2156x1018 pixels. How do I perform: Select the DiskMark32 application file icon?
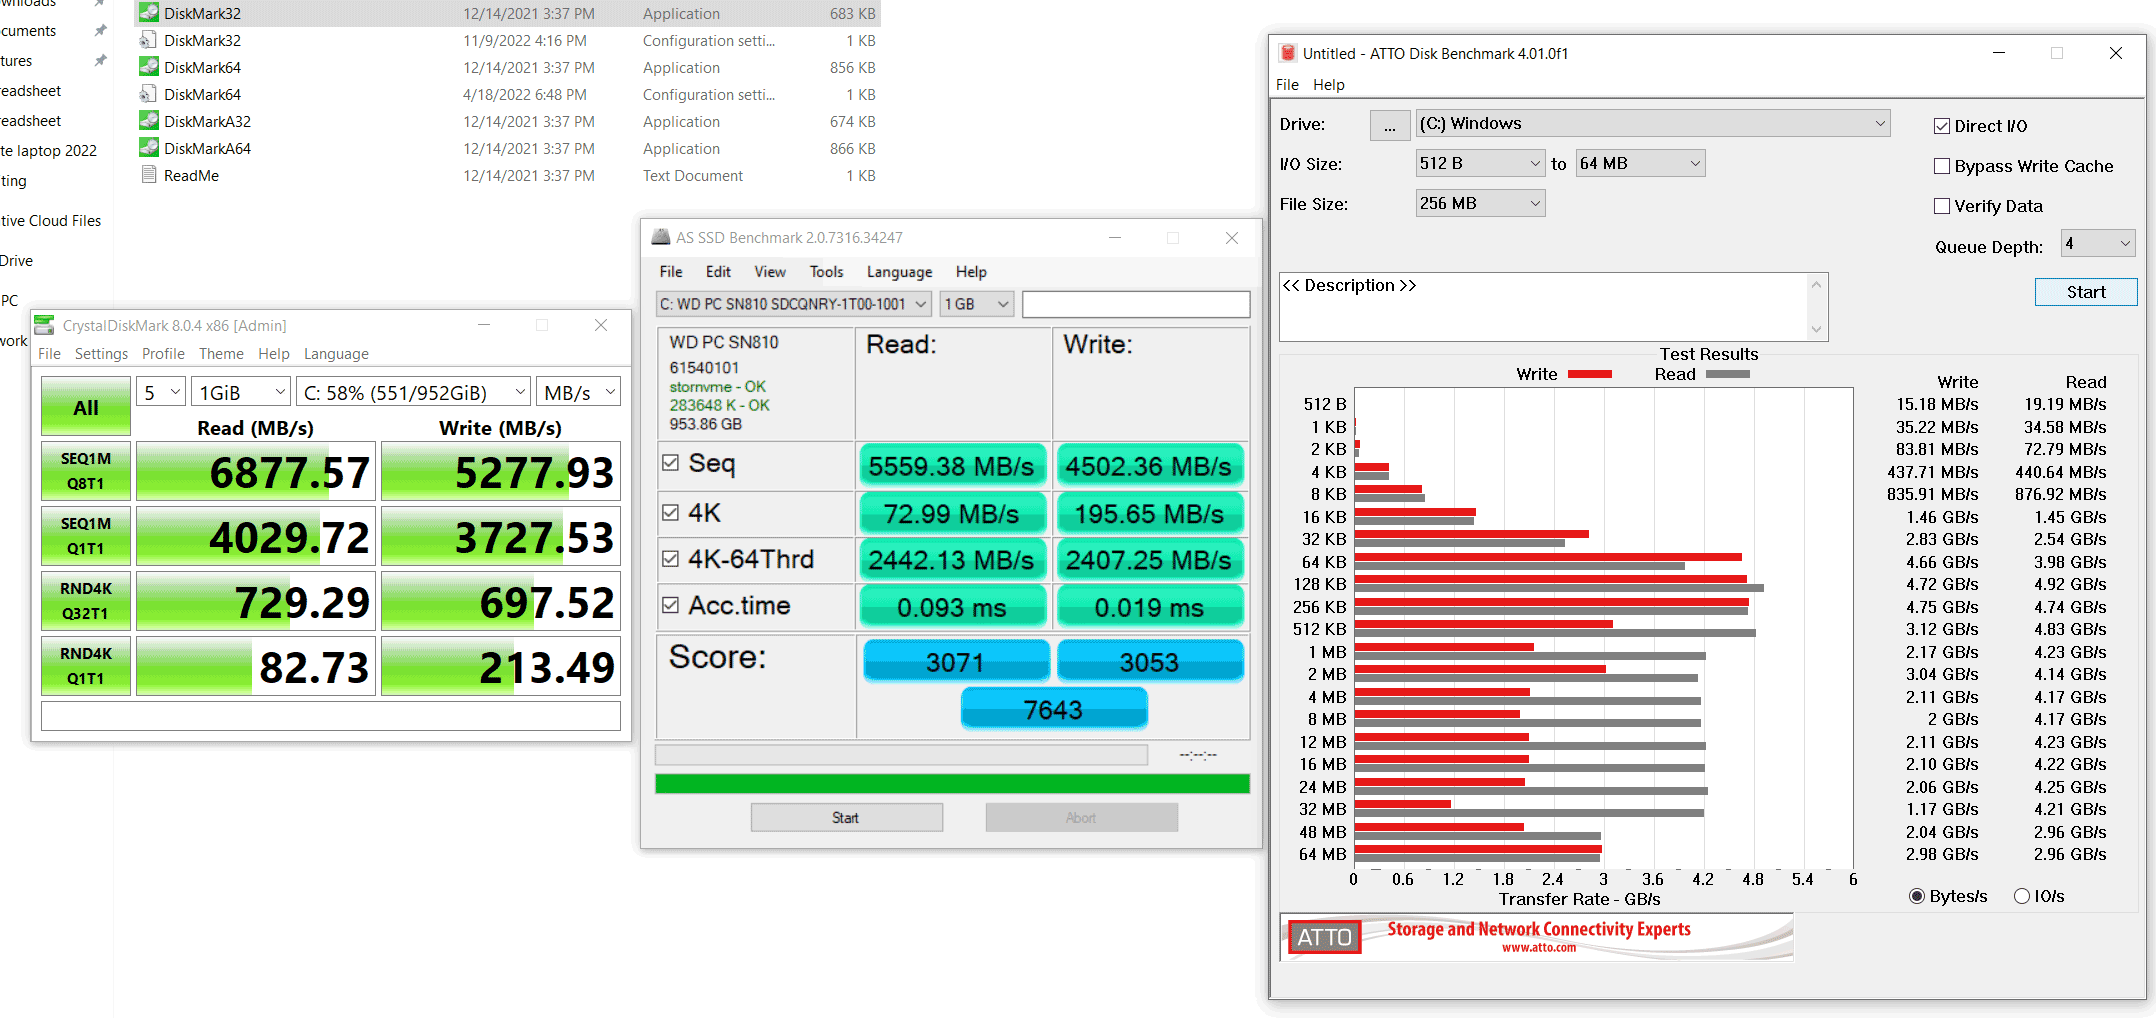coord(149,13)
